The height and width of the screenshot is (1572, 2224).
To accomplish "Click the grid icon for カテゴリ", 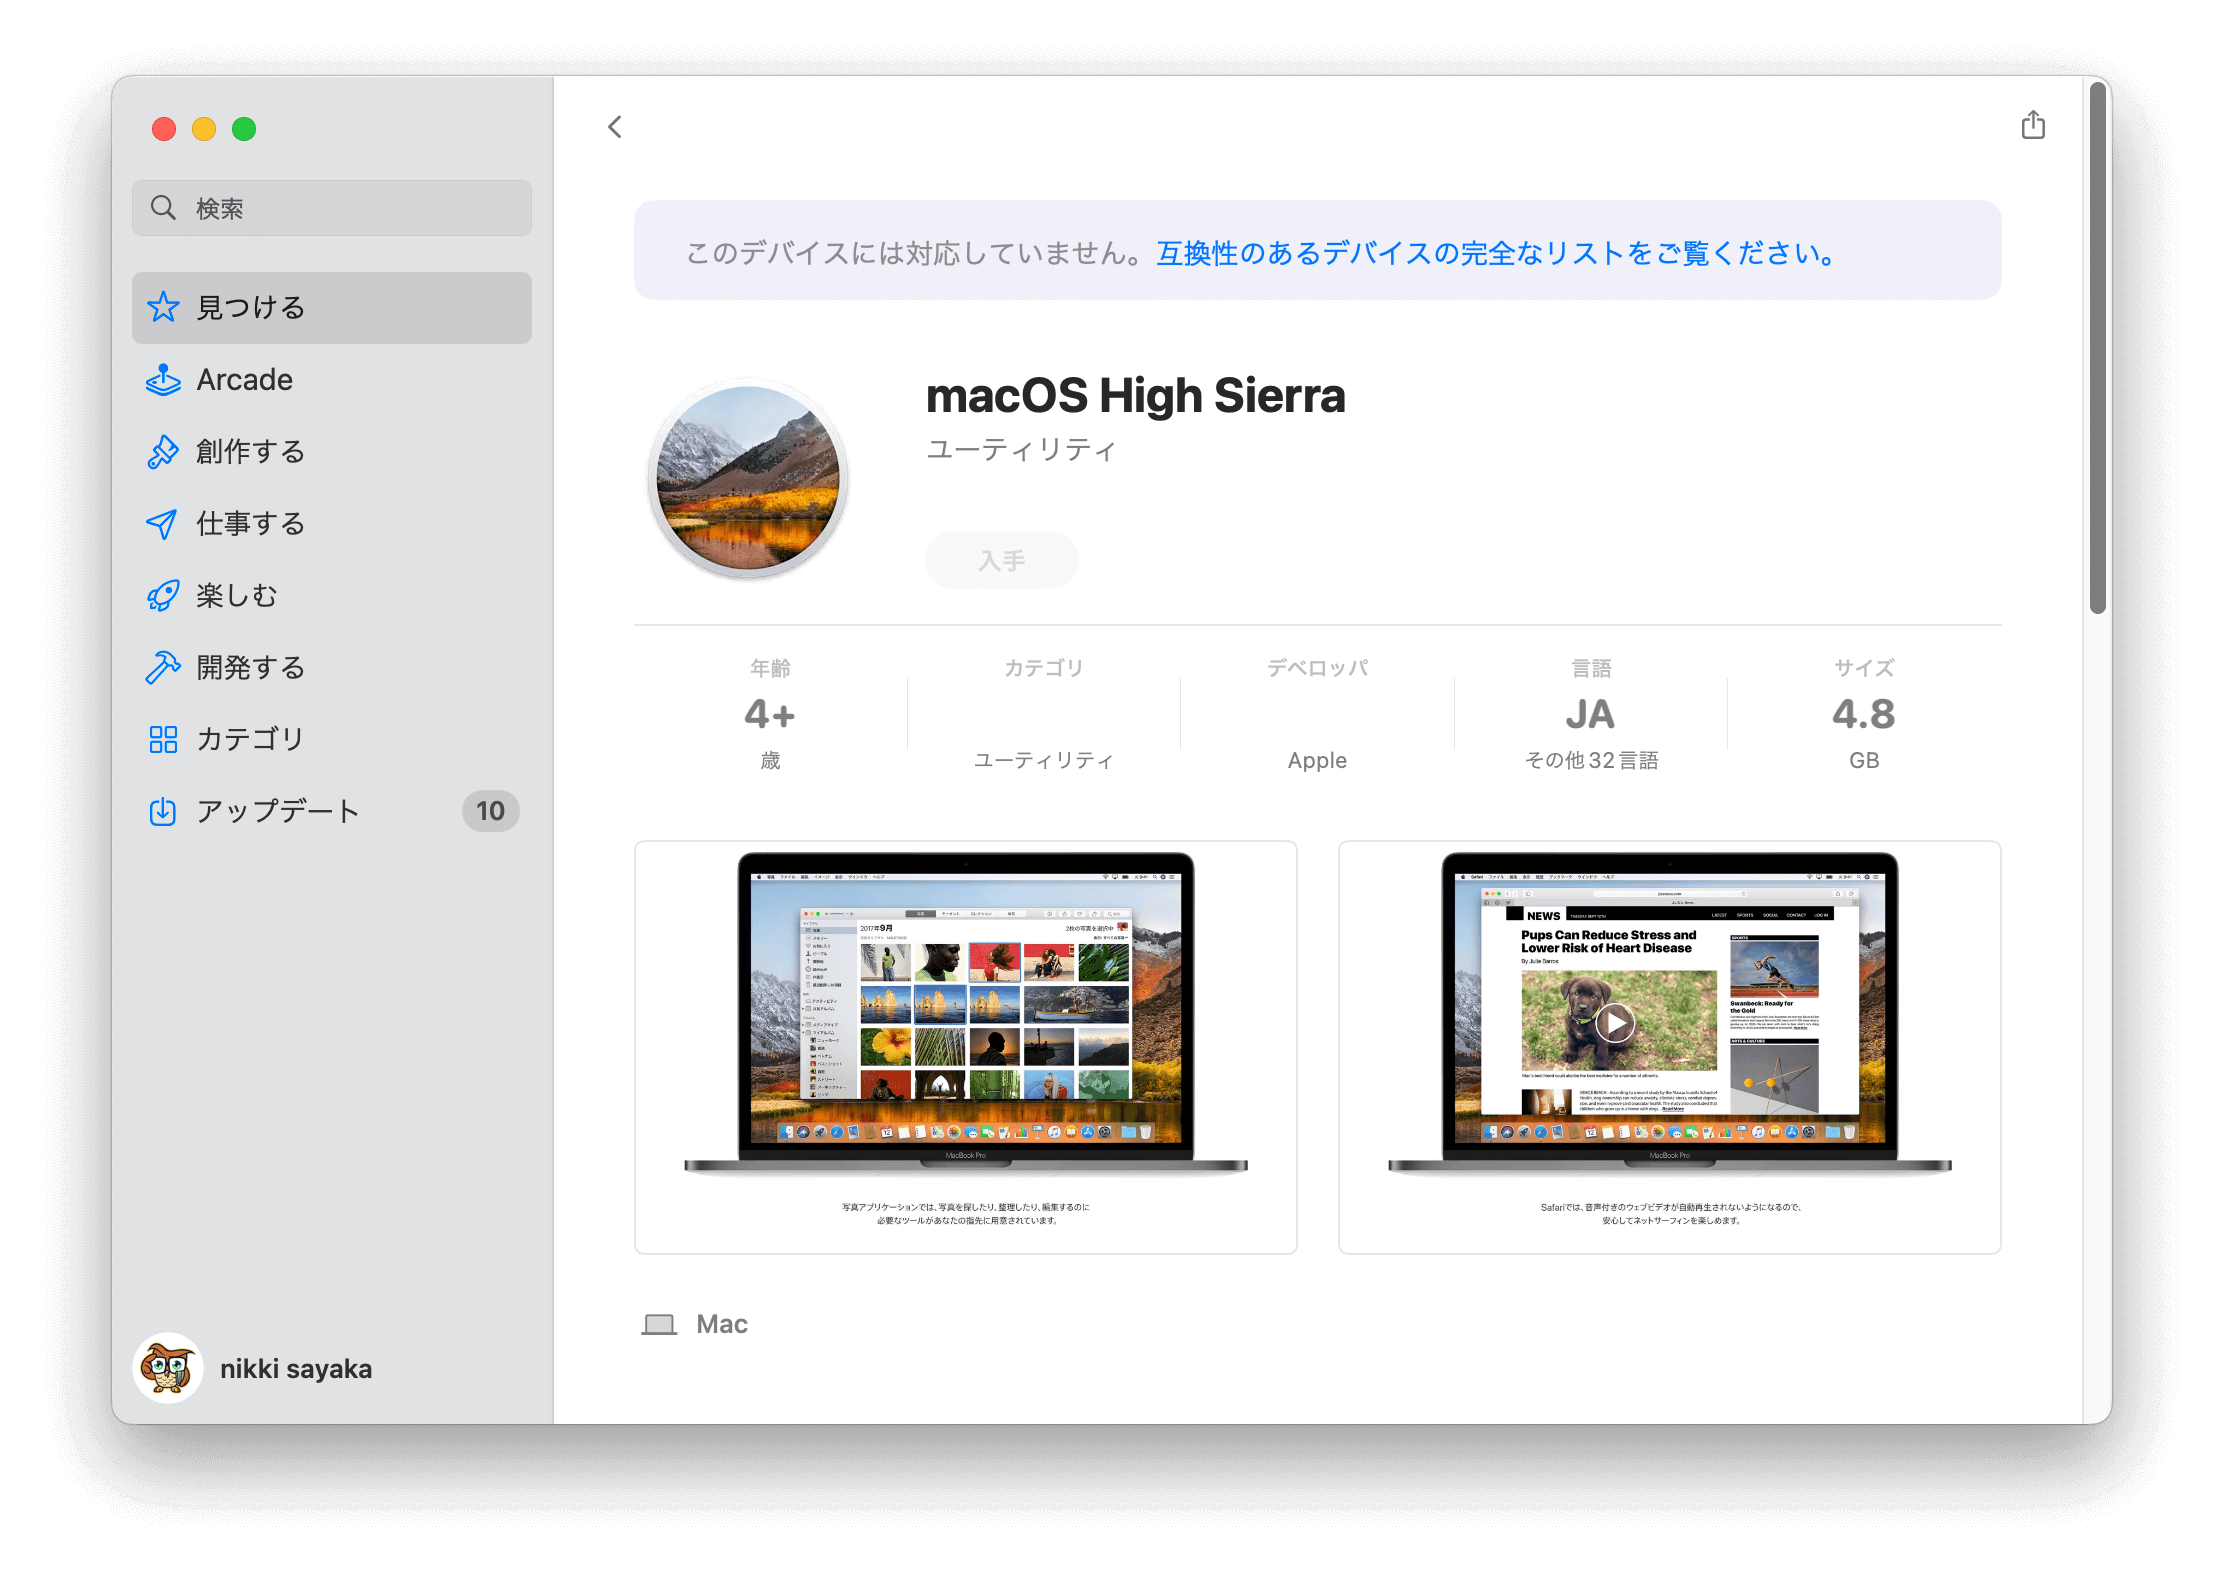I will coord(163,739).
